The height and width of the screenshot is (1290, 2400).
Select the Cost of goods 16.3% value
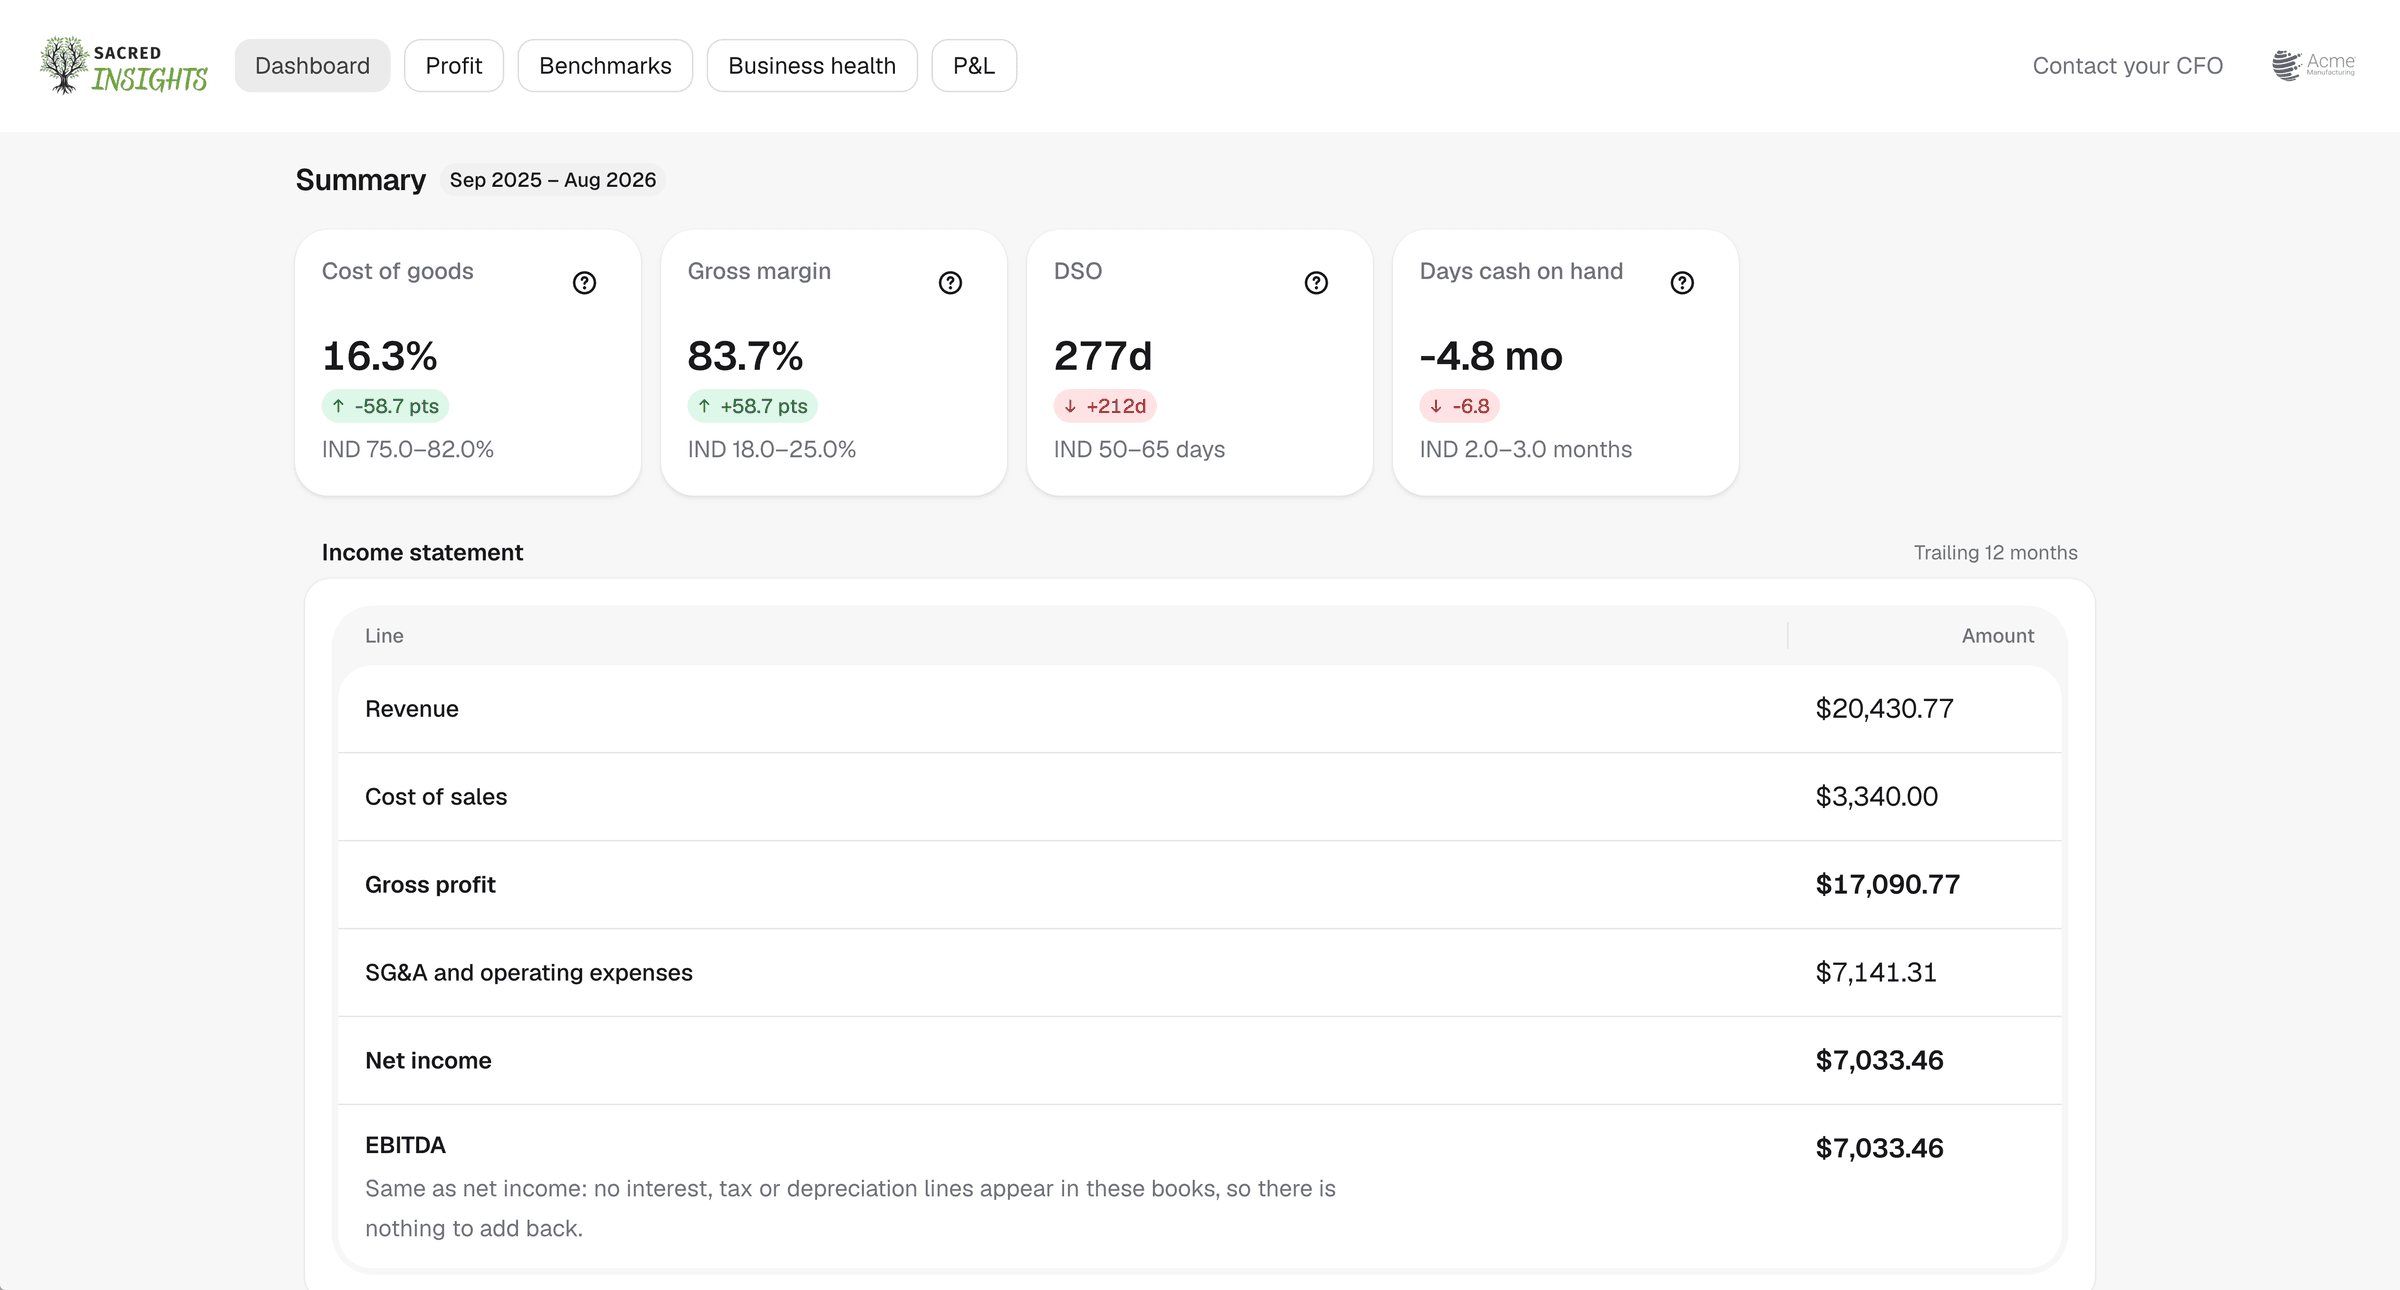pos(380,356)
